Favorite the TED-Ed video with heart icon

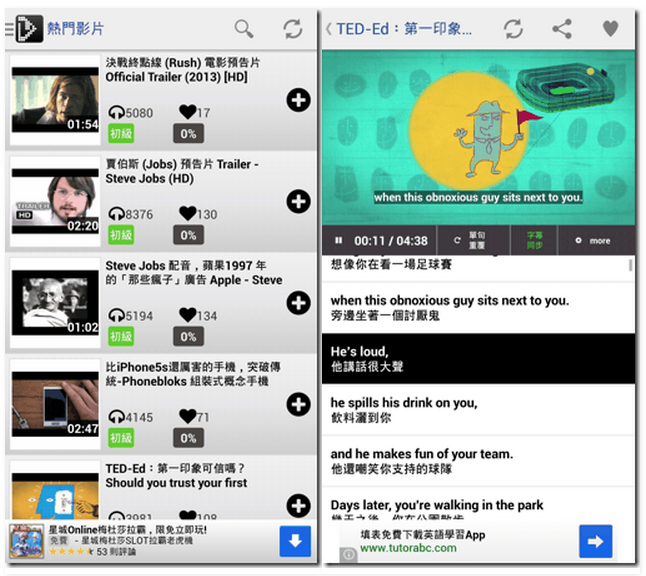click(611, 29)
